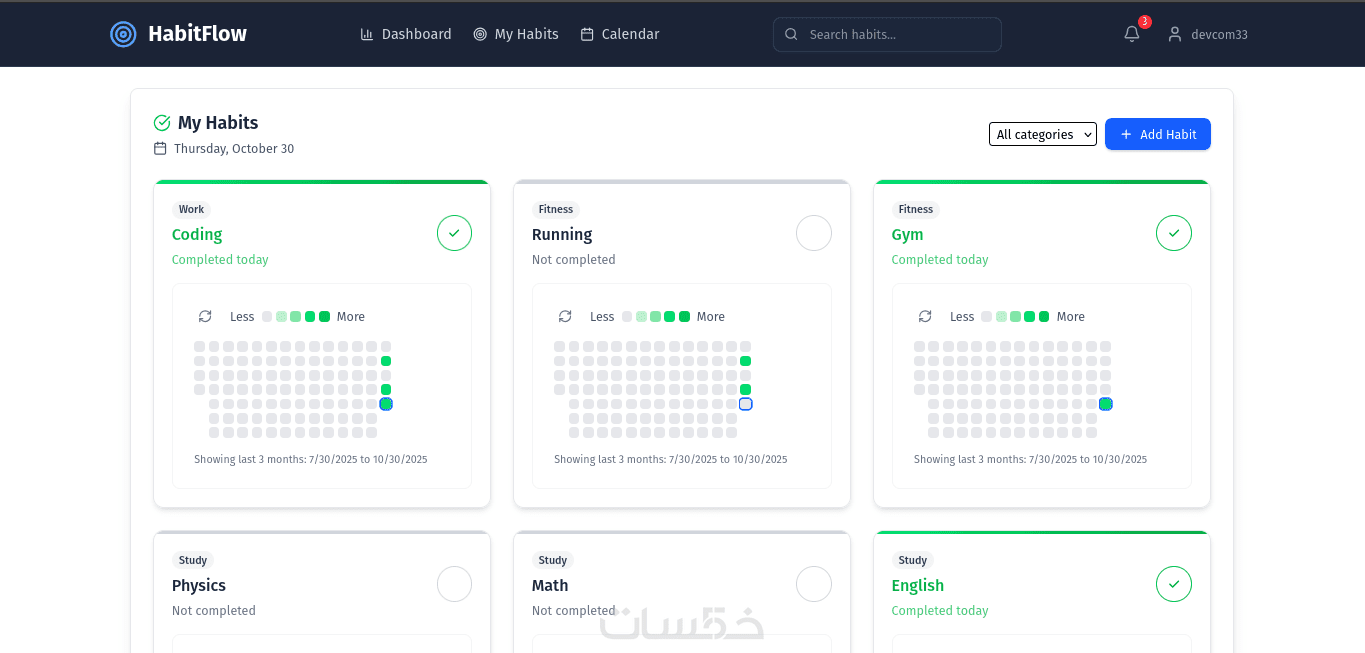The image size is (1365, 653).
Task: Click today's highlighted cell in Gym heatmap
Action: 1105,404
